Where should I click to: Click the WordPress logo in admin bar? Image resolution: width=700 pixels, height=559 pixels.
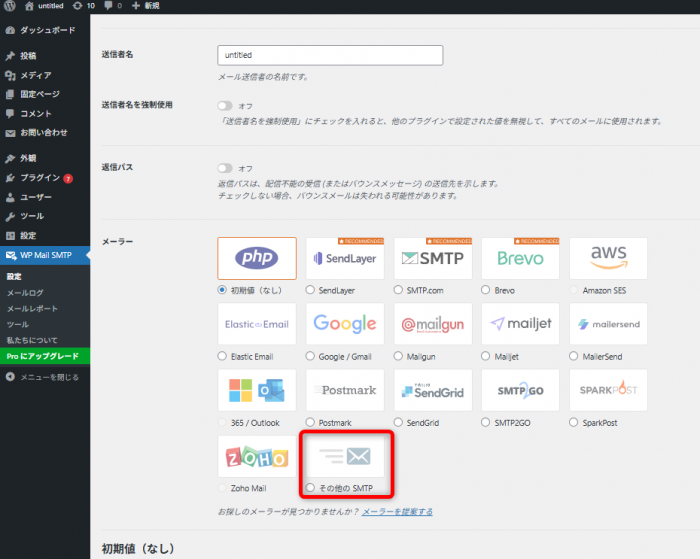coord(9,6)
